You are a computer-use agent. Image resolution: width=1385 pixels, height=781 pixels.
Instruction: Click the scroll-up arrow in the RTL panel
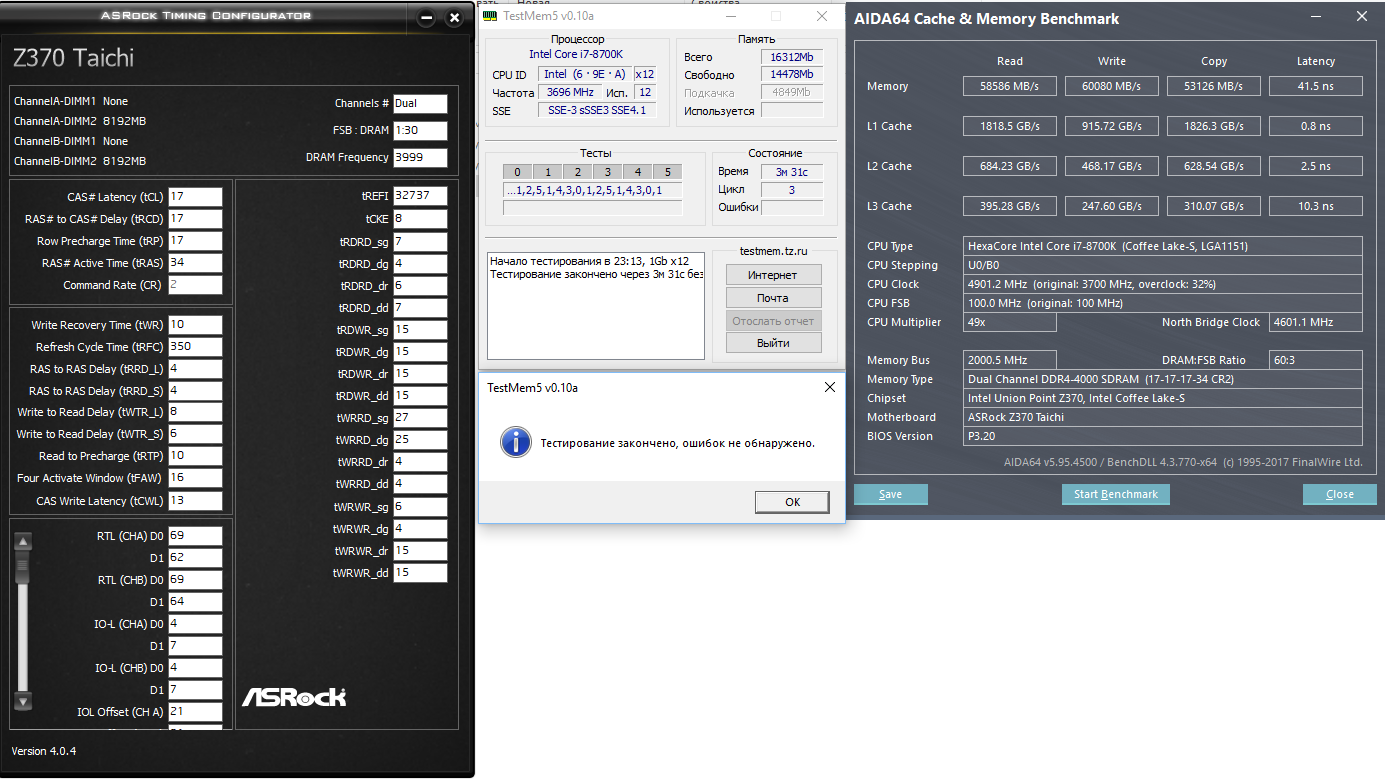pyautogui.click(x=24, y=542)
